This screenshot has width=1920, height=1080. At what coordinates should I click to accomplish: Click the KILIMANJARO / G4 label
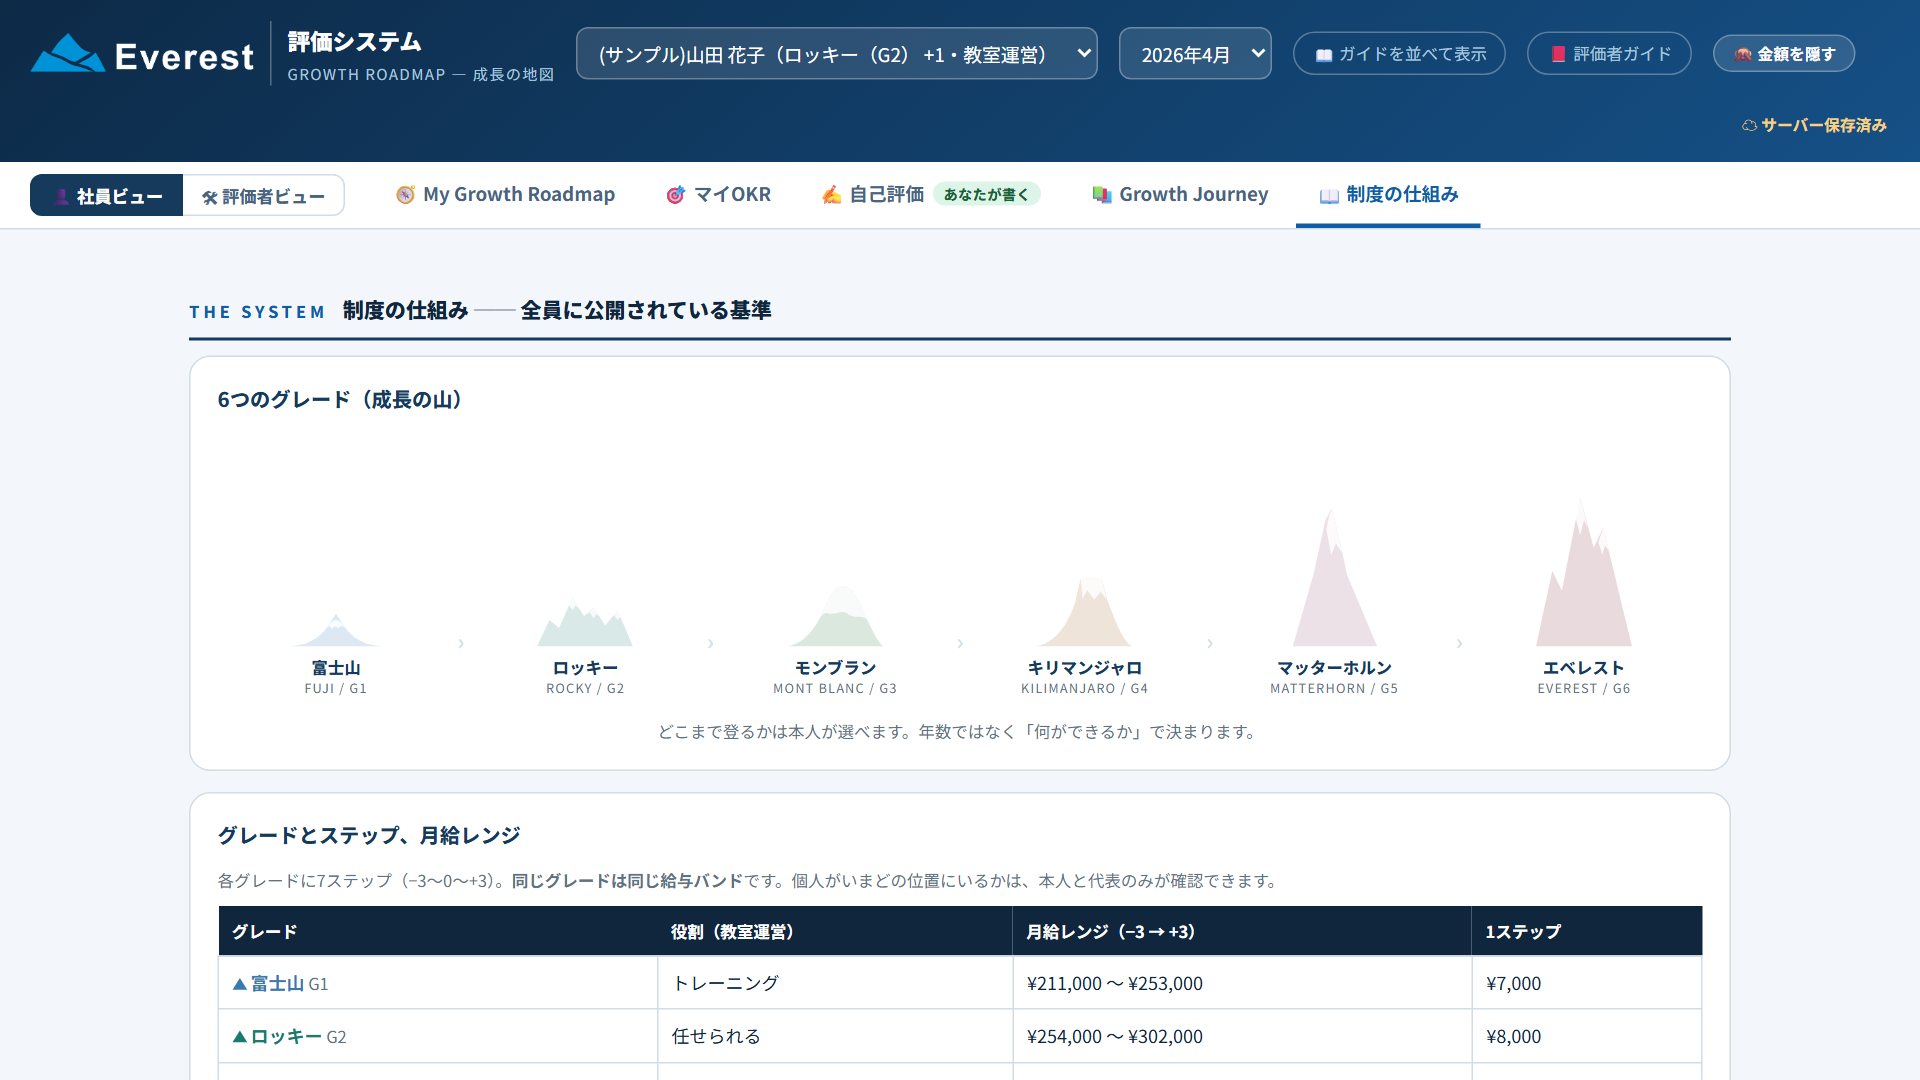click(x=1084, y=689)
